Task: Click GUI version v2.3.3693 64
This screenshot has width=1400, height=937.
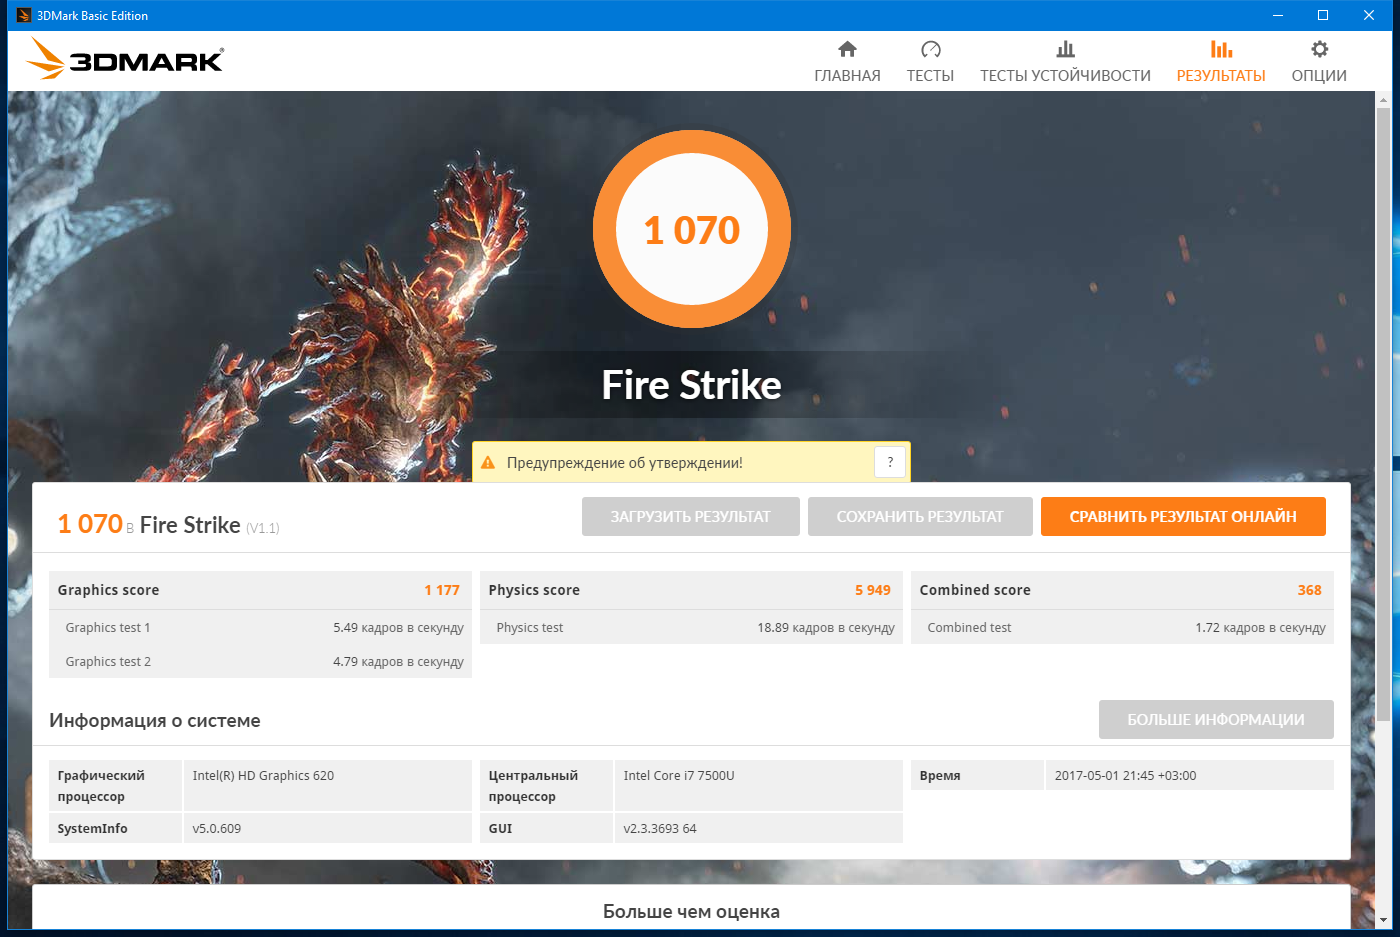Action: (x=660, y=829)
